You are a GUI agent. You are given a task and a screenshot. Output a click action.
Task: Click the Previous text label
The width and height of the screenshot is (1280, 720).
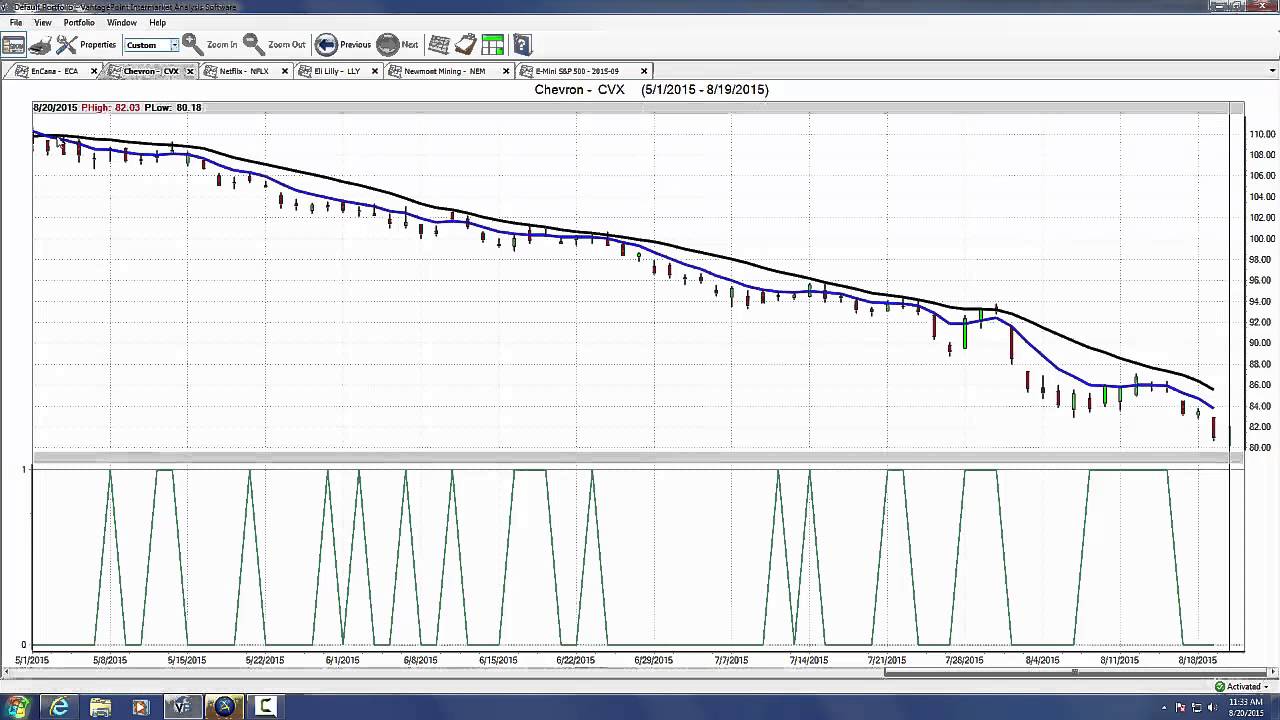click(x=355, y=45)
